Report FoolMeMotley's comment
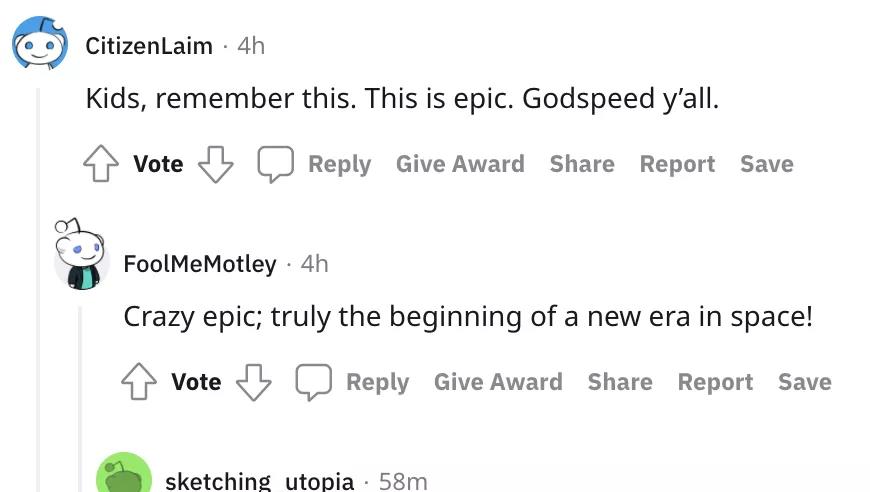 tap(715, 382)
